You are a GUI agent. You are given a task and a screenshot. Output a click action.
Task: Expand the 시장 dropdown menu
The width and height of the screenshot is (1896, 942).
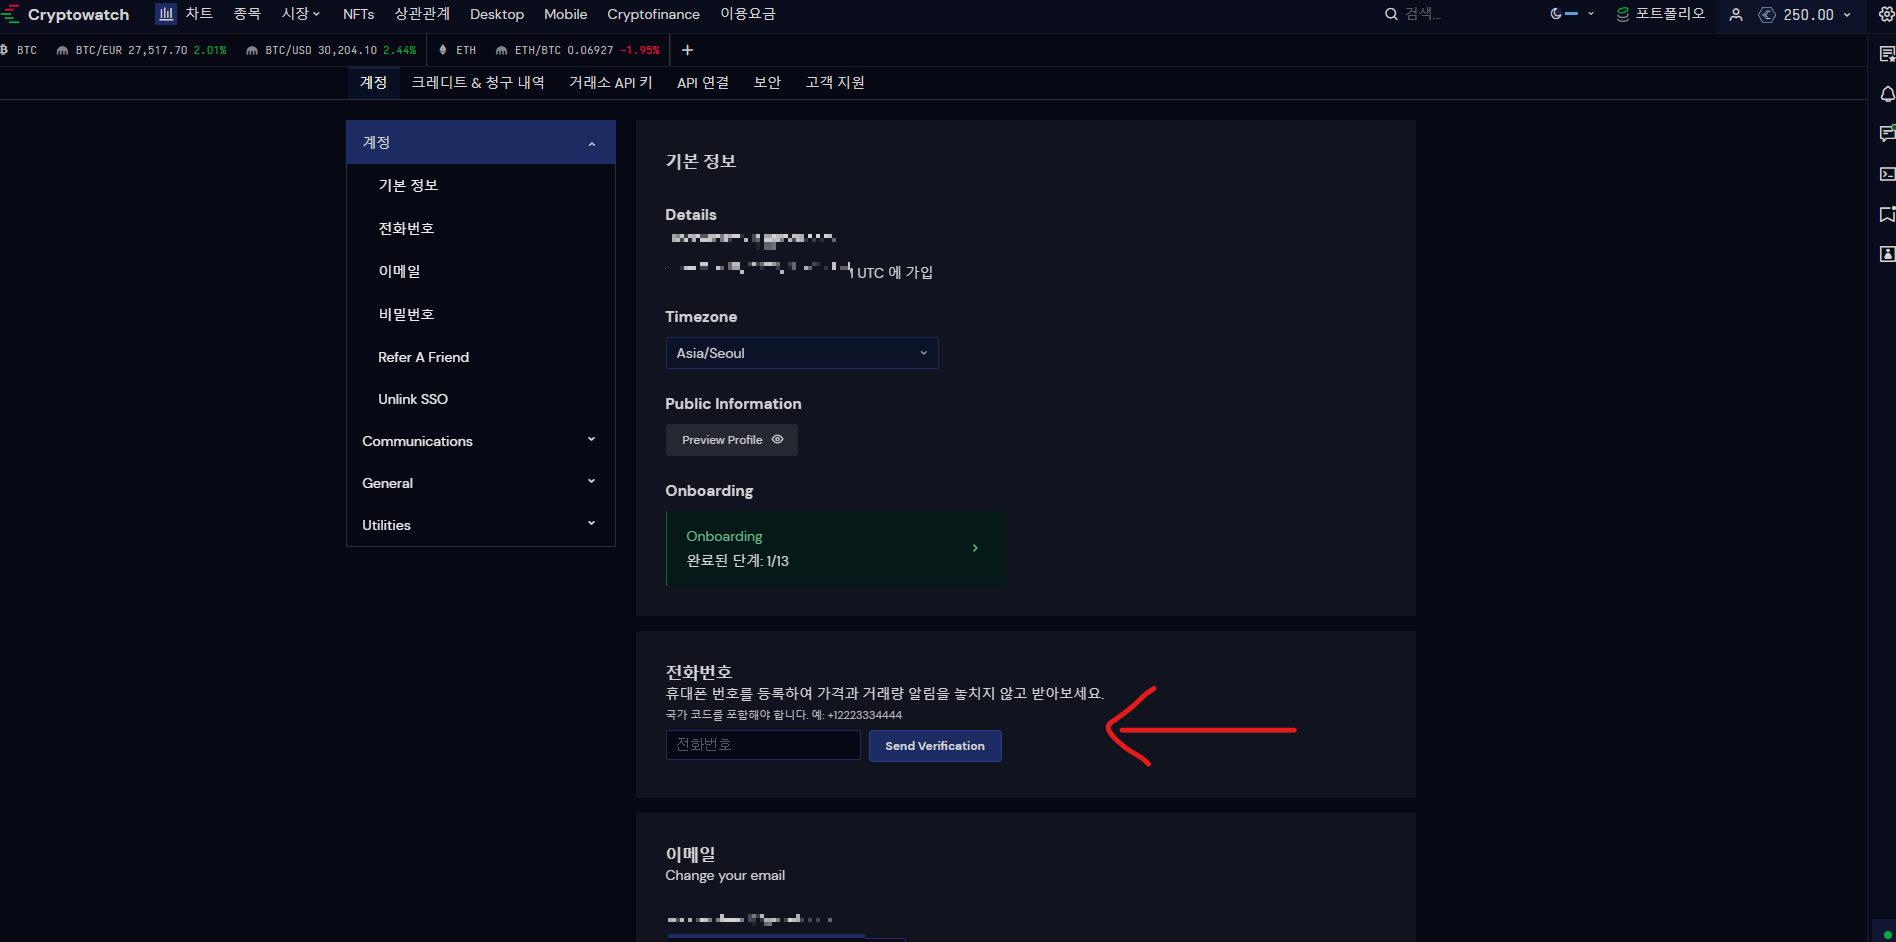pos(300,14)
